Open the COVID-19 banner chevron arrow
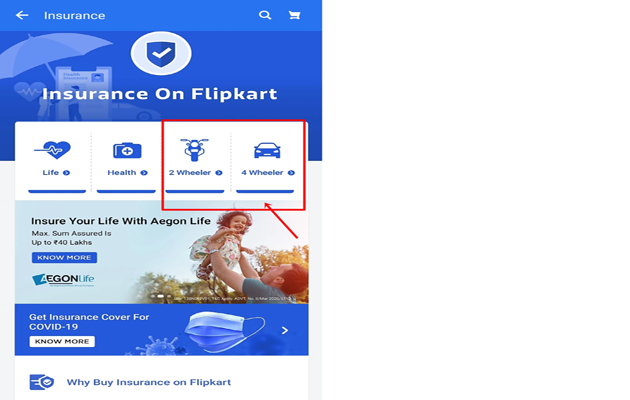This screenshot has width=630, height=400. click(285, 330)
